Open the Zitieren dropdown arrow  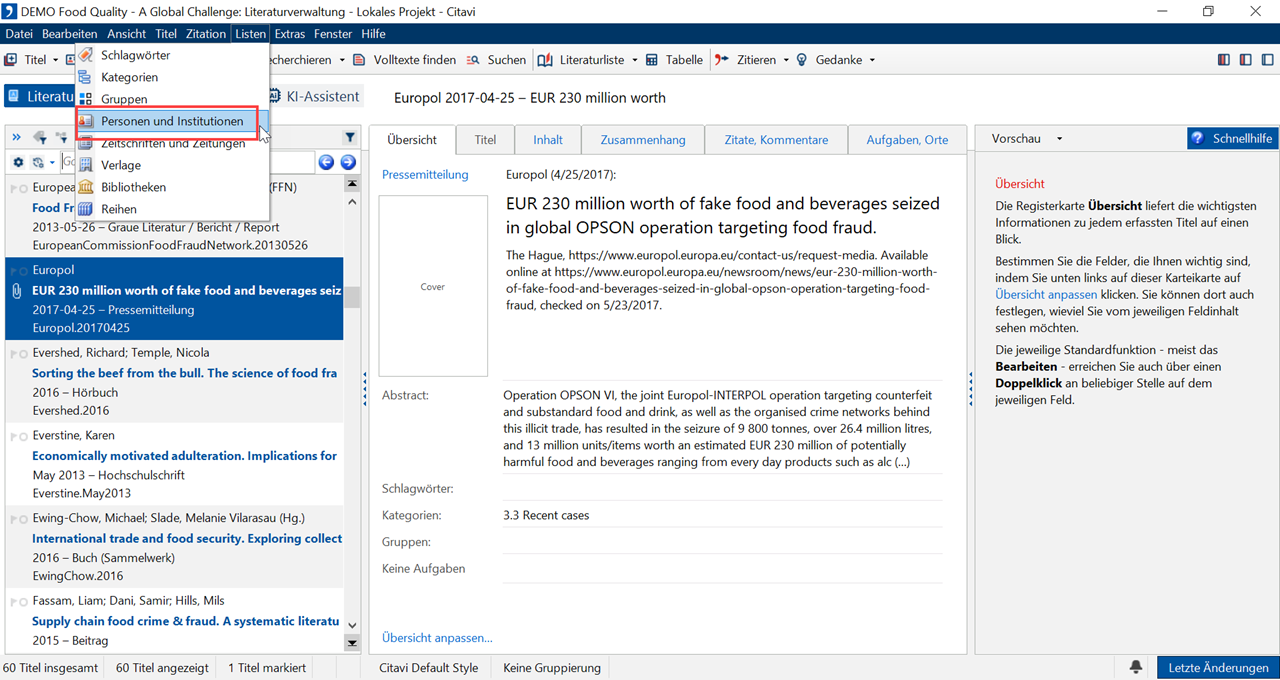click(x=786, y=60)
